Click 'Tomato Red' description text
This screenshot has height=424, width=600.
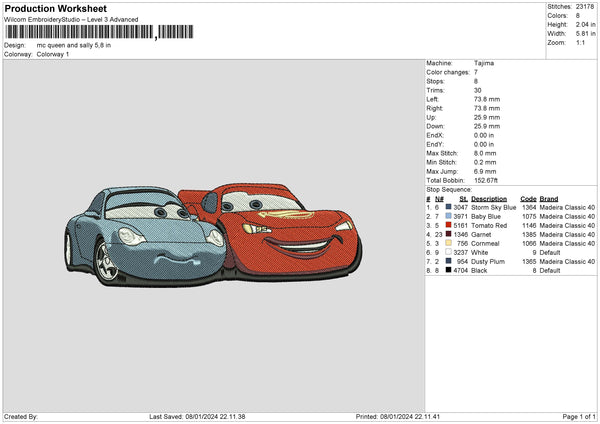pyautogui.click(x=489, y=226)
